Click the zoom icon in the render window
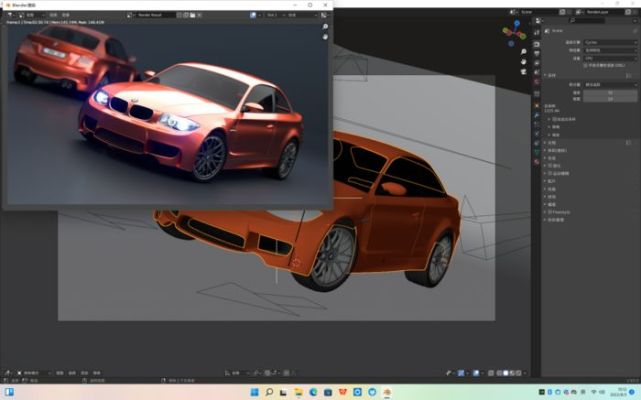 [325, 26]
